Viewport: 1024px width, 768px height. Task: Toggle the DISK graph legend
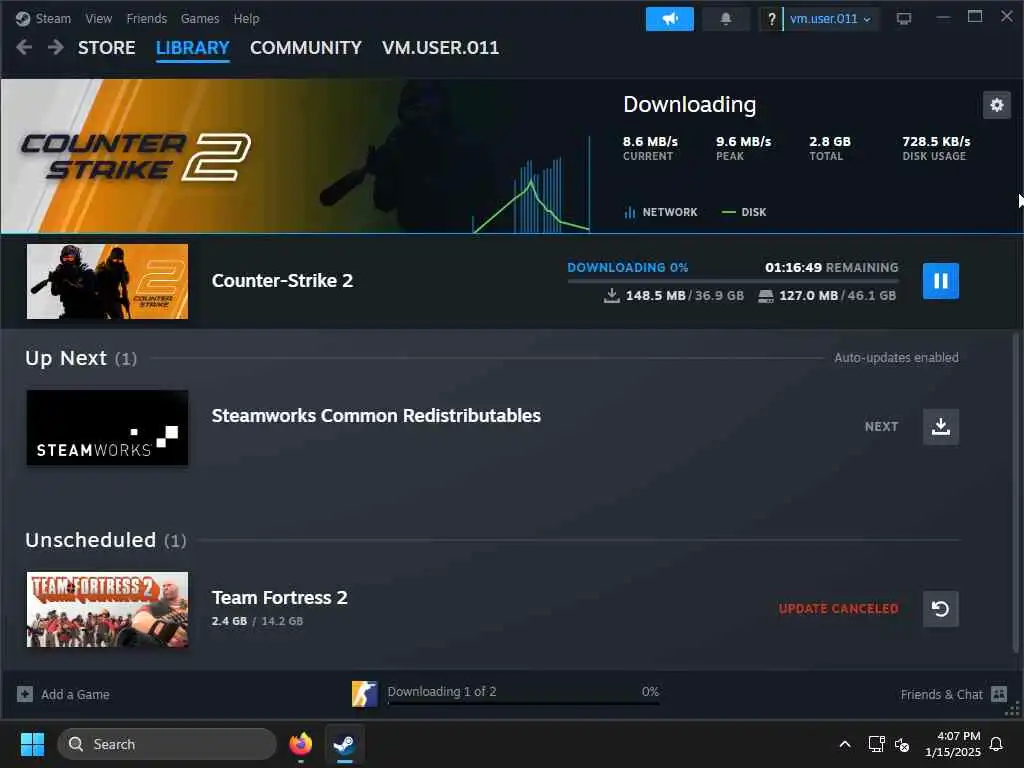pos(744,212)
